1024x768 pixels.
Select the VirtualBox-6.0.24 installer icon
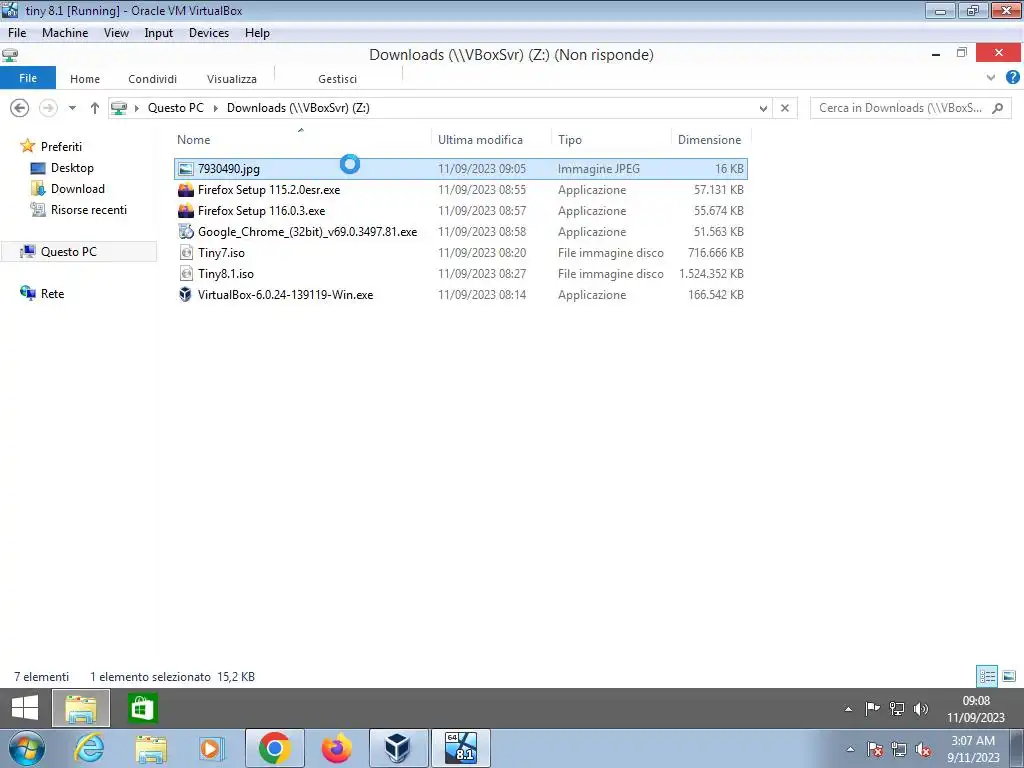click(186, 295)
